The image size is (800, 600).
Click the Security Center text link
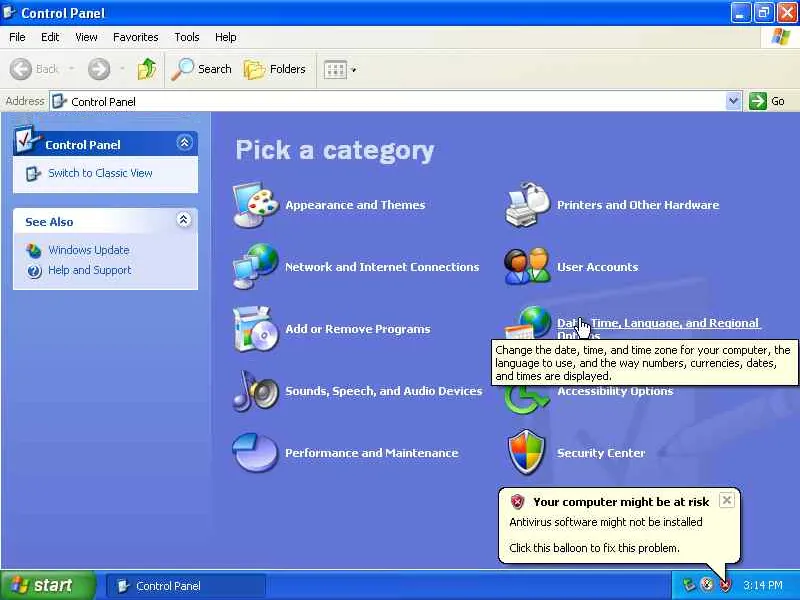[601, 453]
